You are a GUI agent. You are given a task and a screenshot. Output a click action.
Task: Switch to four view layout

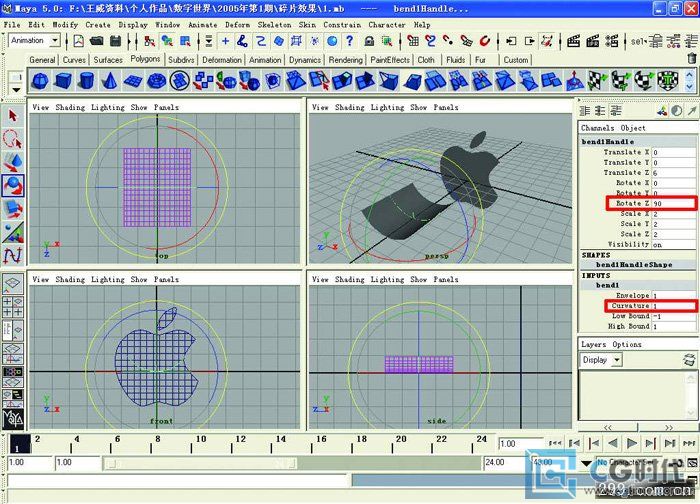[x=12, y=307]
